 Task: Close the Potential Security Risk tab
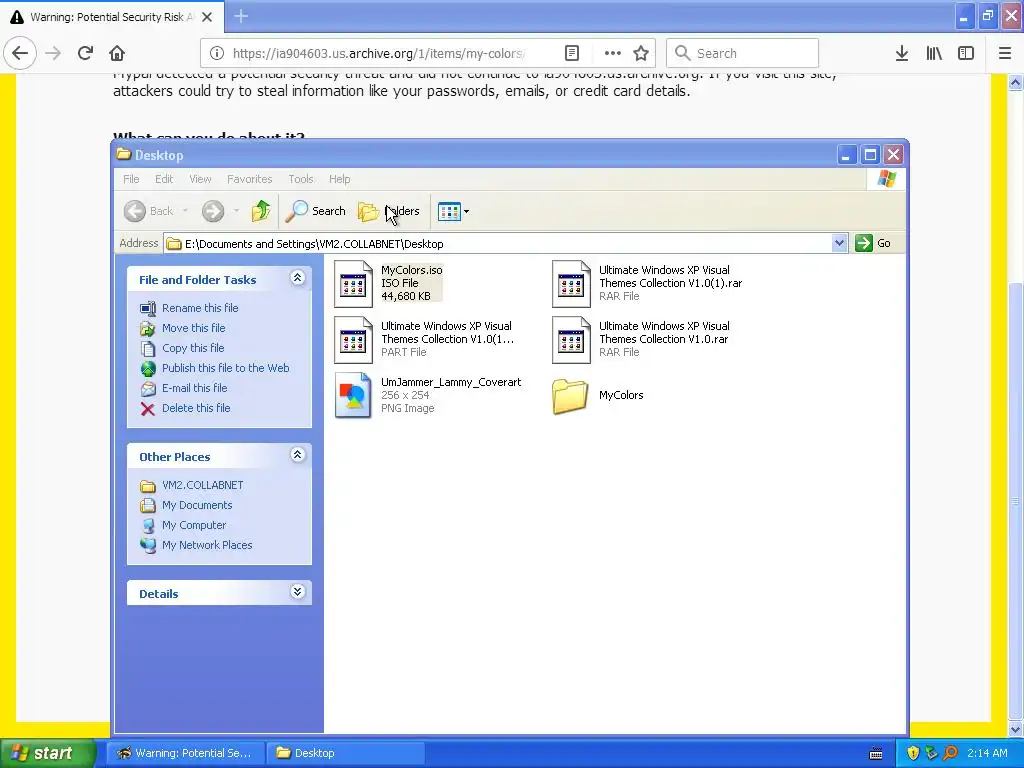[207, 17]
